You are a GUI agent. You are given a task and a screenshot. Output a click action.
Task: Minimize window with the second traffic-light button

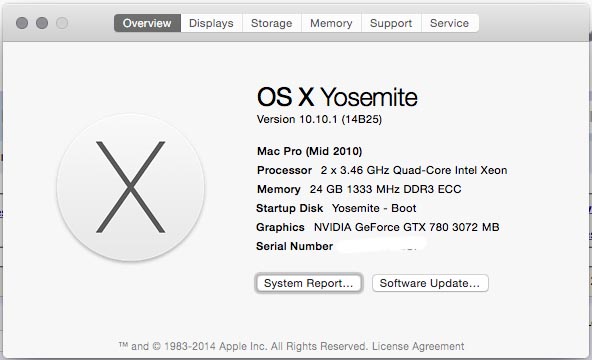[42, 23]
